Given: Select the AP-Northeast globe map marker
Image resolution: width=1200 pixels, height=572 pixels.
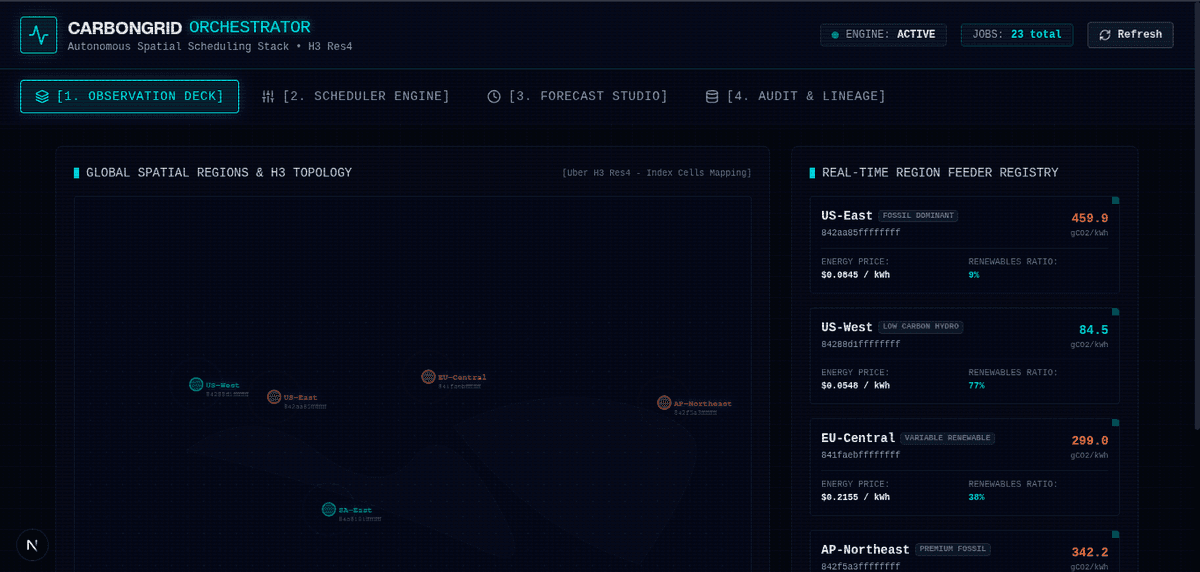Looking at the screenshot, I should click(664, 403).
